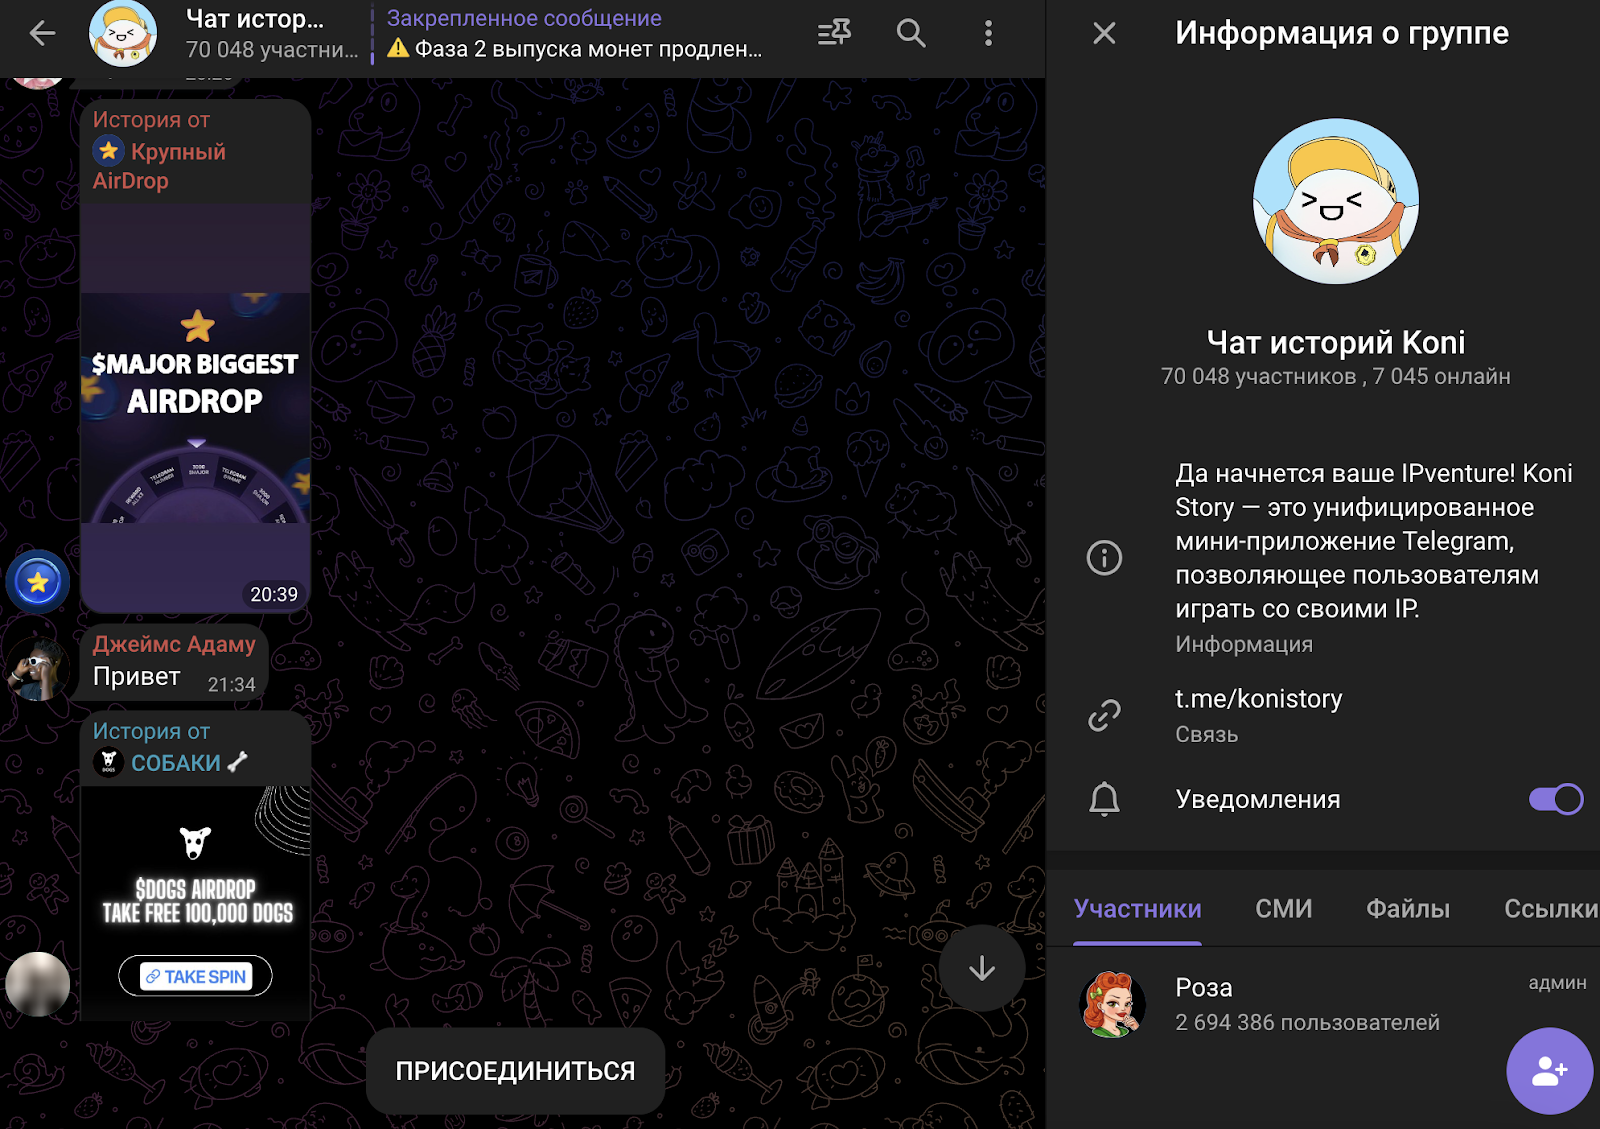Screen dimensions: 1600x1129
Task: Open the pinned messages list icon
Action: click(834, 34)
